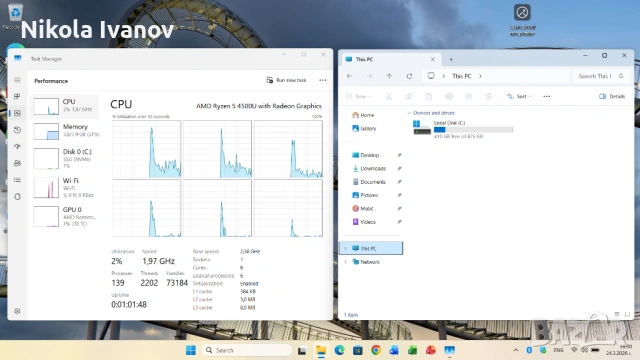Open See more ellipsis in Explorer toolbar
This screenshot has width=640, height=360.
click(547, 96)
